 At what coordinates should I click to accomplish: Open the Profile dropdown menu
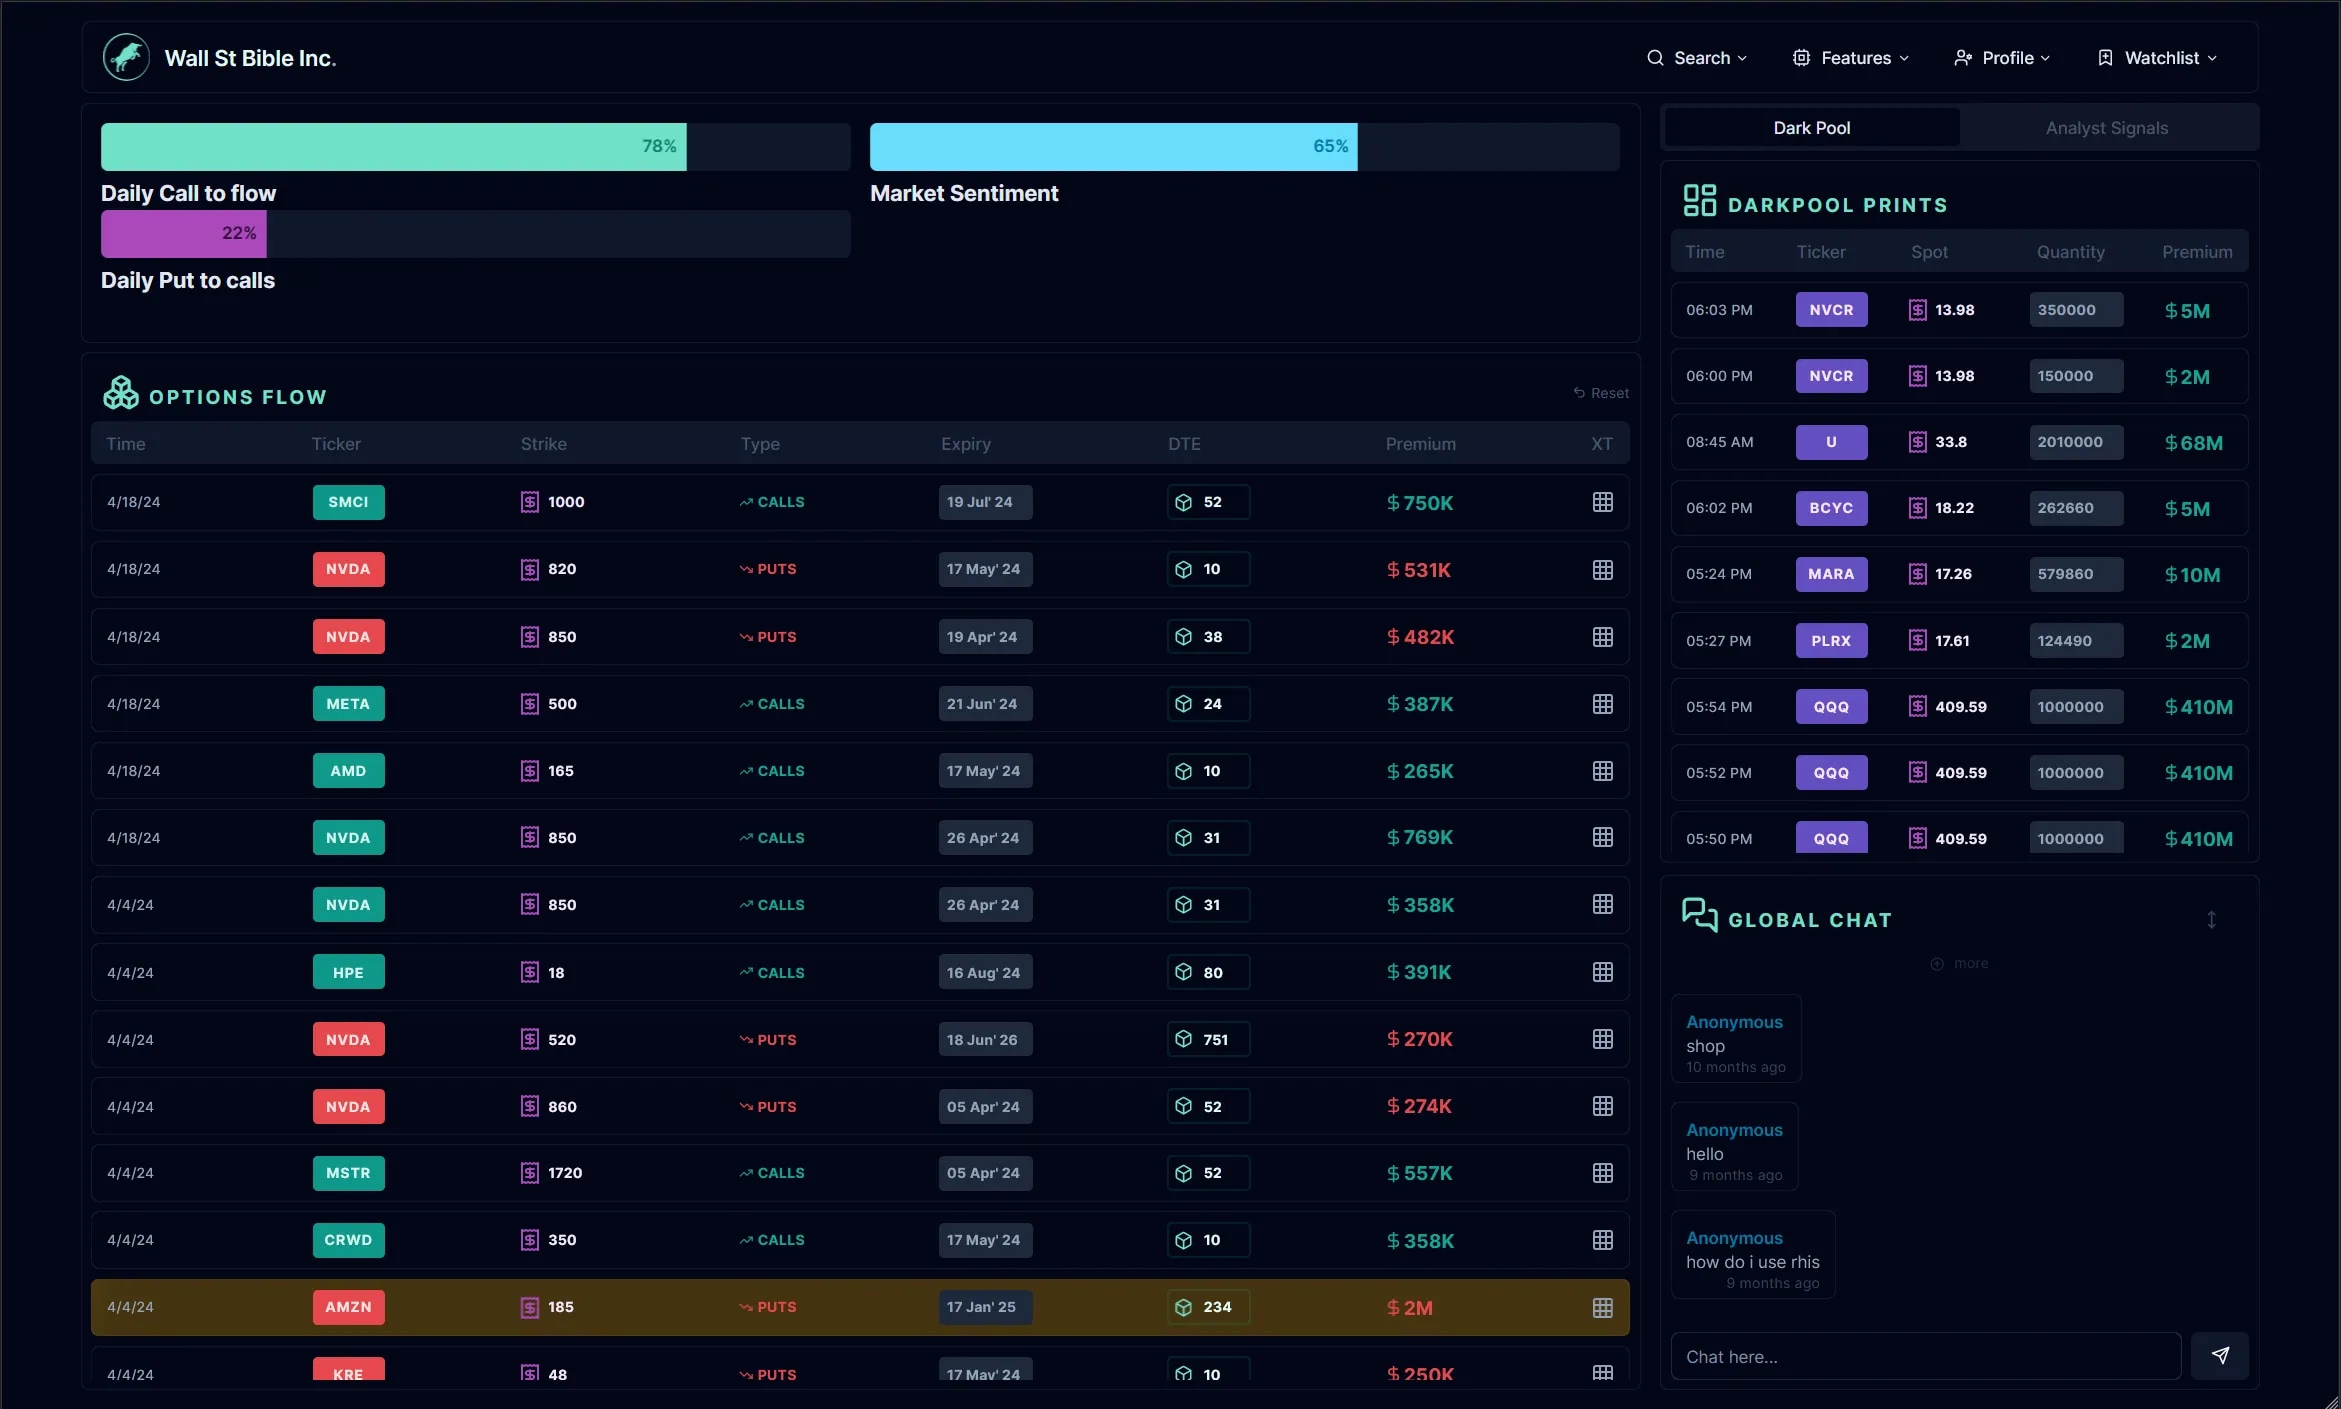(x=2002, y=55)
